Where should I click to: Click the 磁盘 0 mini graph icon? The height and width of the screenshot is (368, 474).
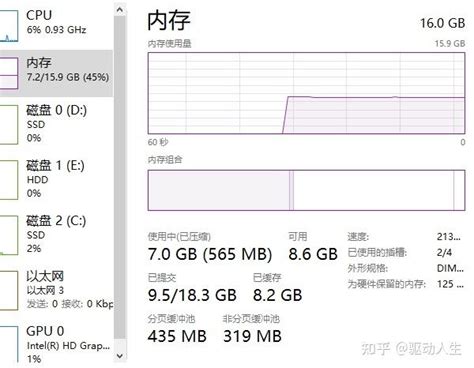point(9,125)
